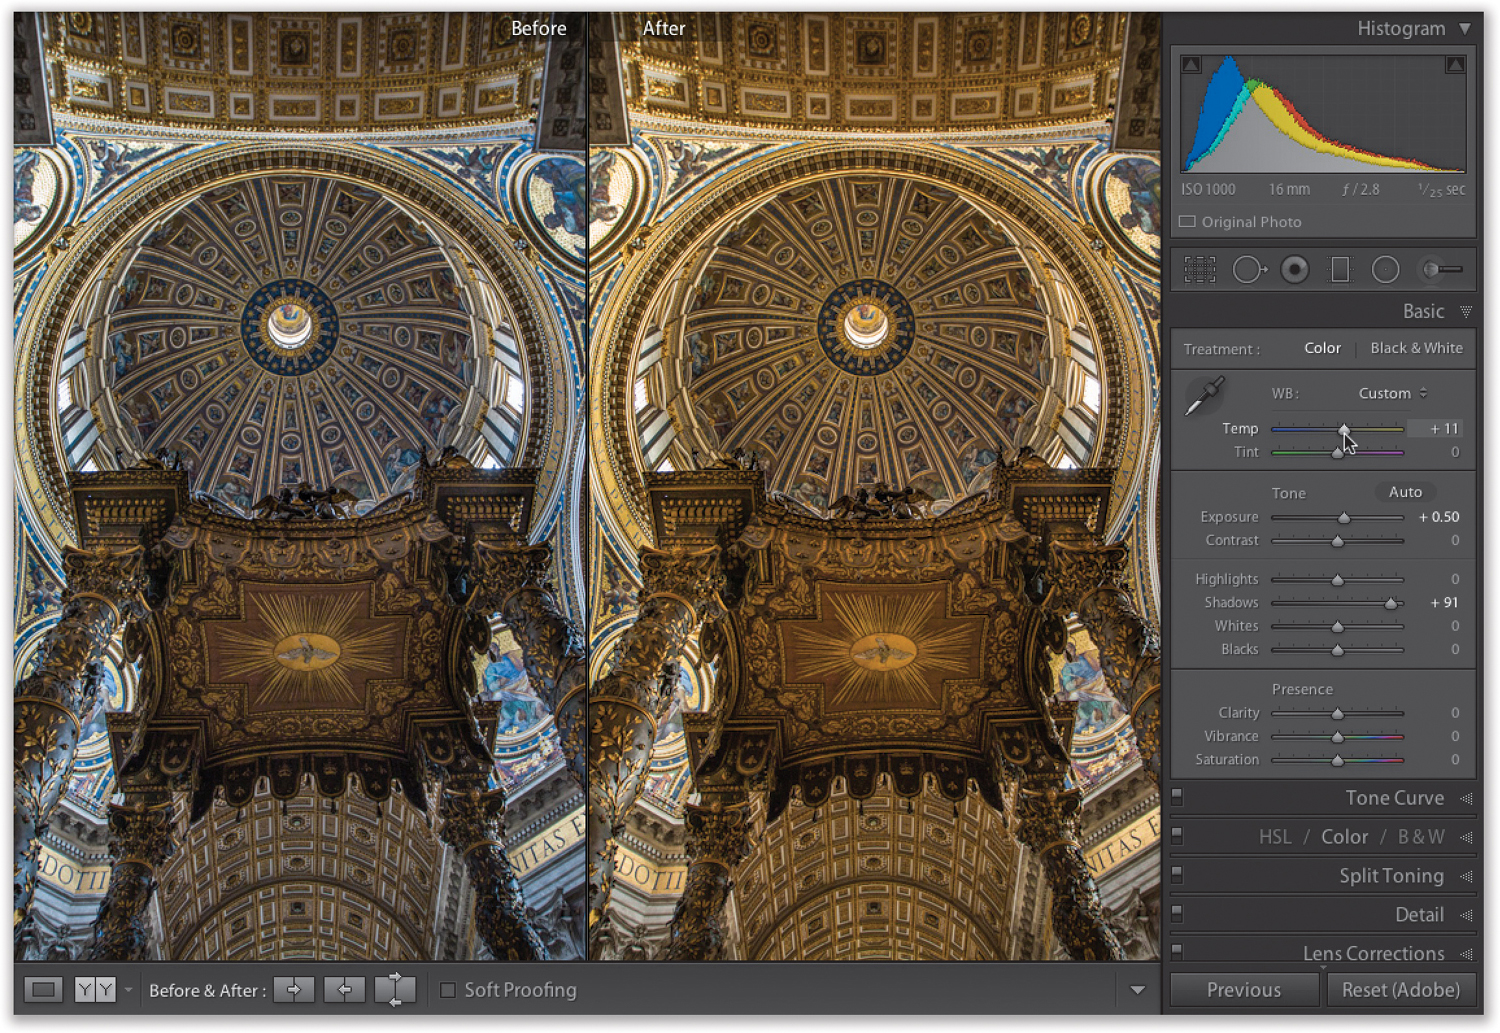1500x1033 pixels.
Task: Click the Temp slider handle
Action: (1344, 429)
